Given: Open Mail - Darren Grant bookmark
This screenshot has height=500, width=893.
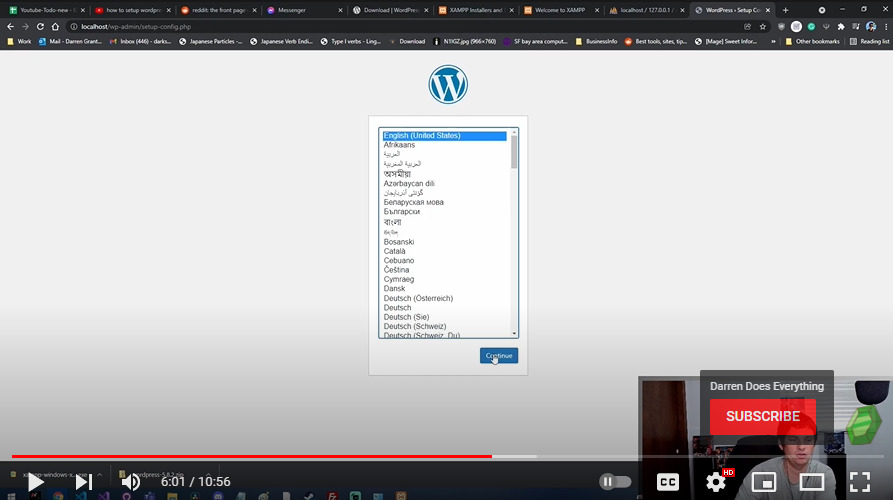Looking at the screenshot, I should pyautogui.click(x=70, y=42).
